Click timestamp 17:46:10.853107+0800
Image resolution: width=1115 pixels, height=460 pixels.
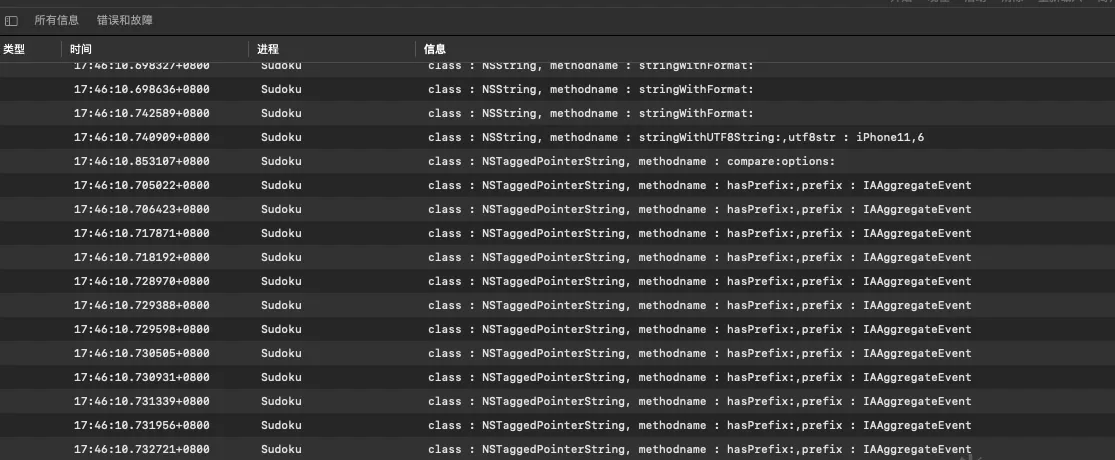142,161
